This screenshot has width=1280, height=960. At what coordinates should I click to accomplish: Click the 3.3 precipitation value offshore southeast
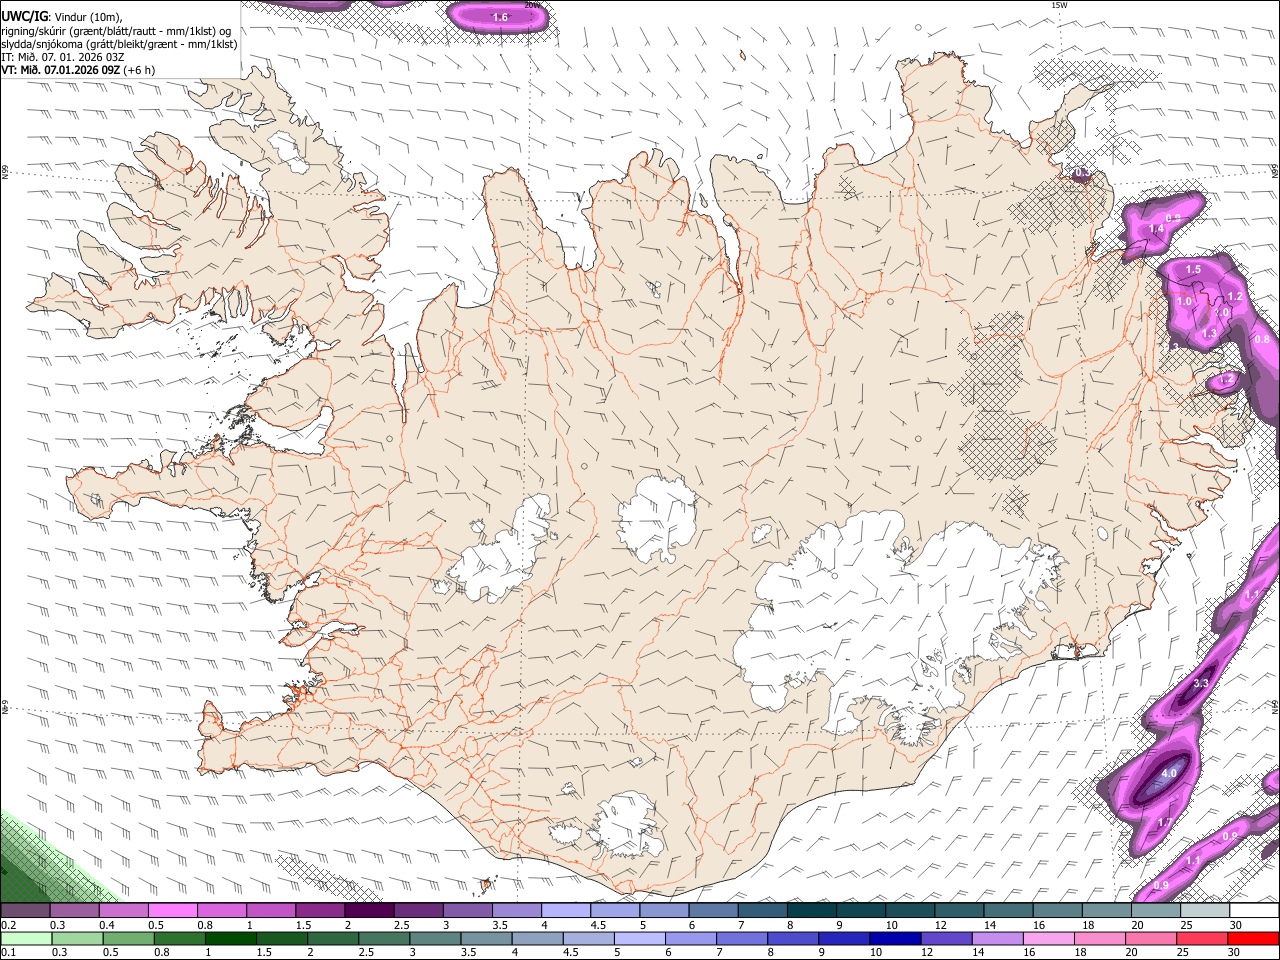(1202, 683)
